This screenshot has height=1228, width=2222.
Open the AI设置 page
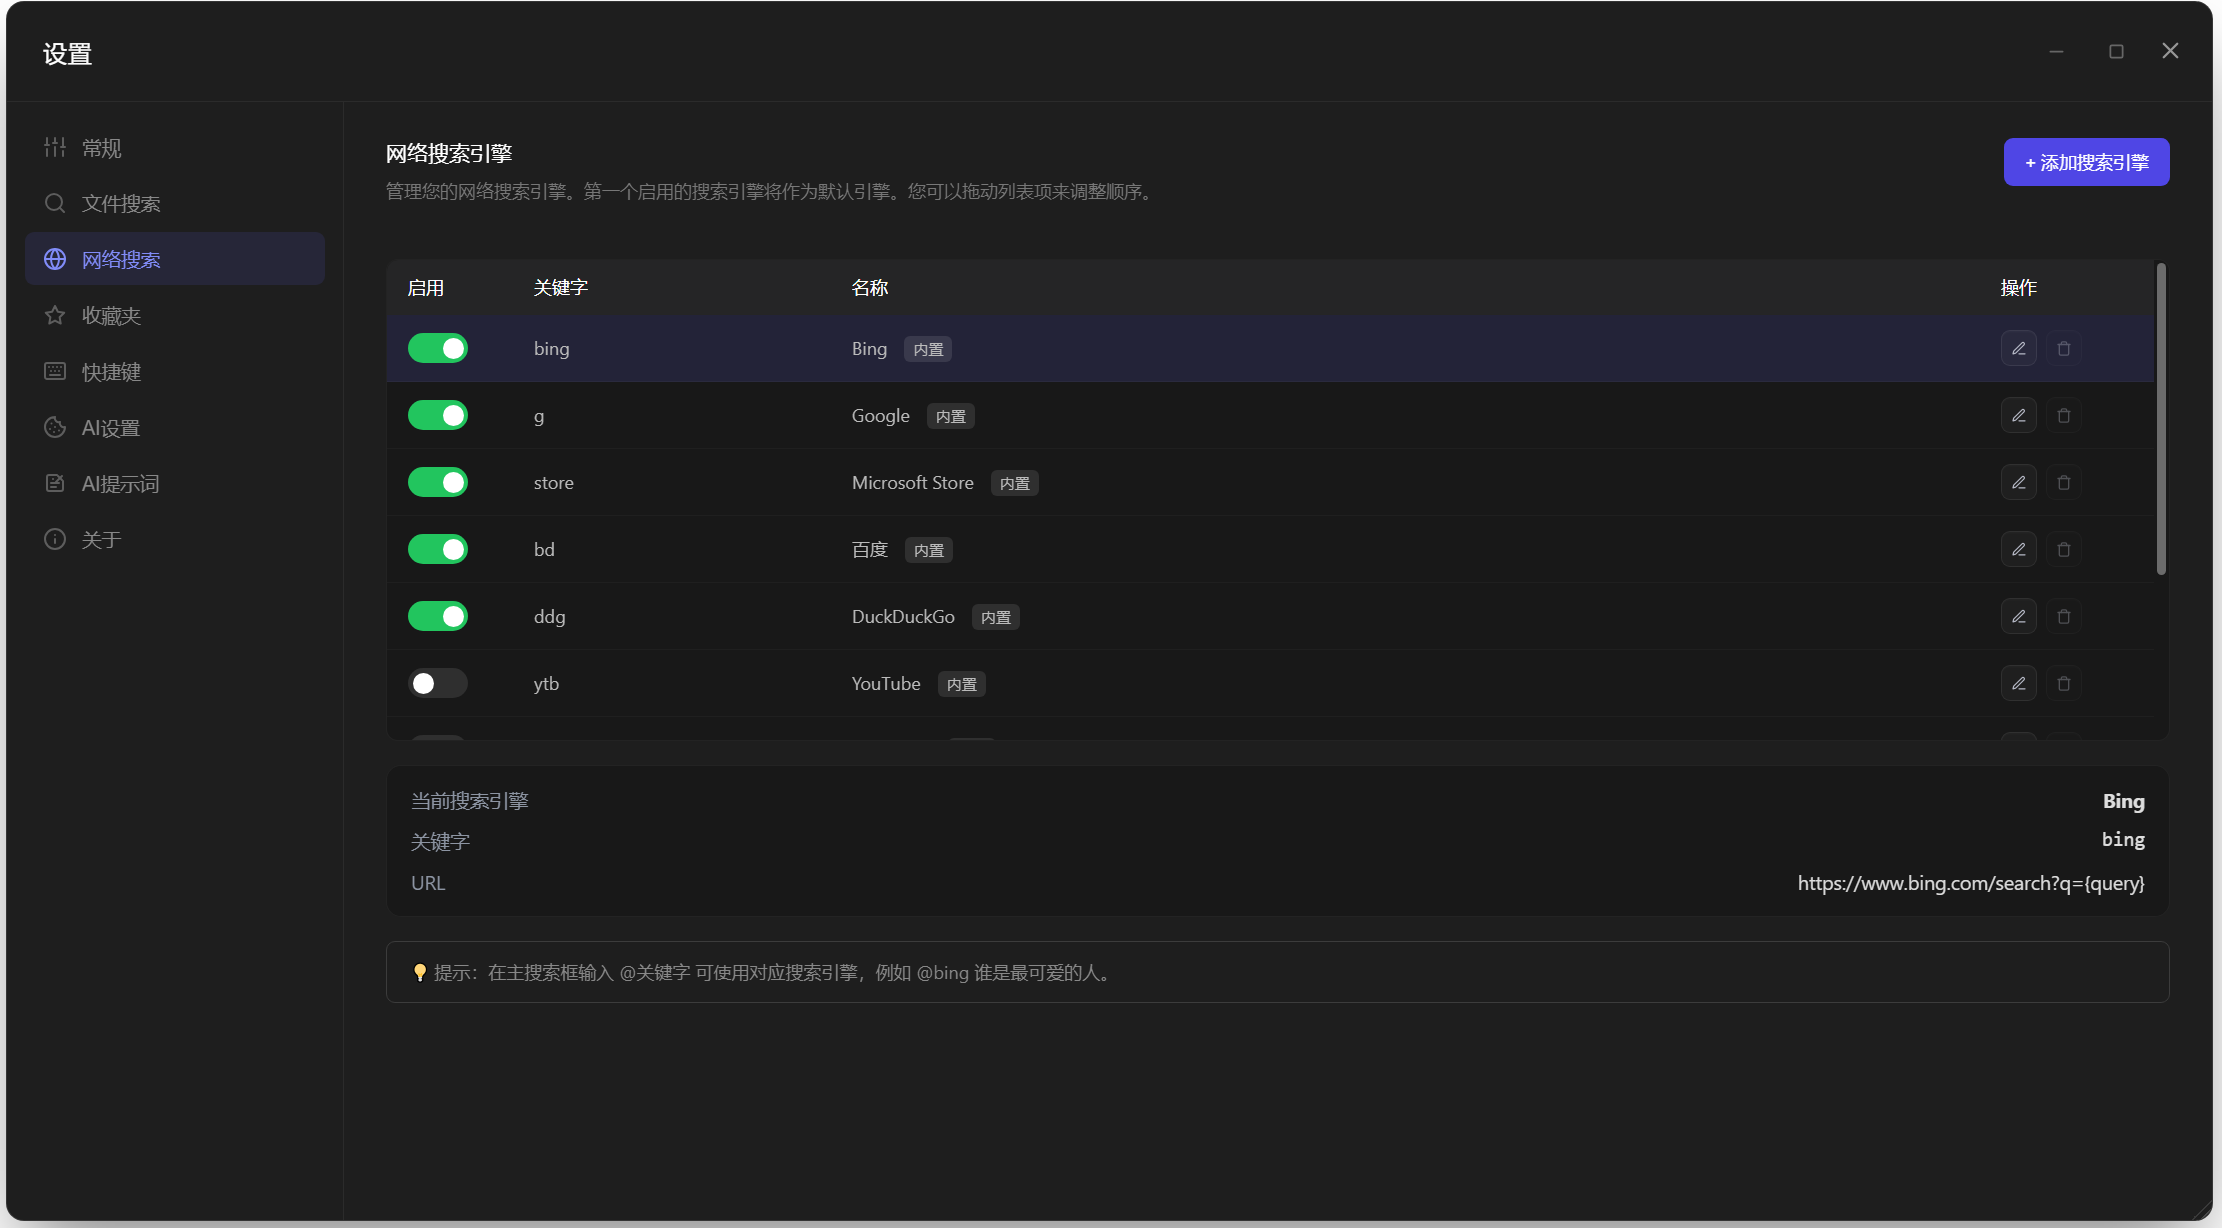(175, 427)
